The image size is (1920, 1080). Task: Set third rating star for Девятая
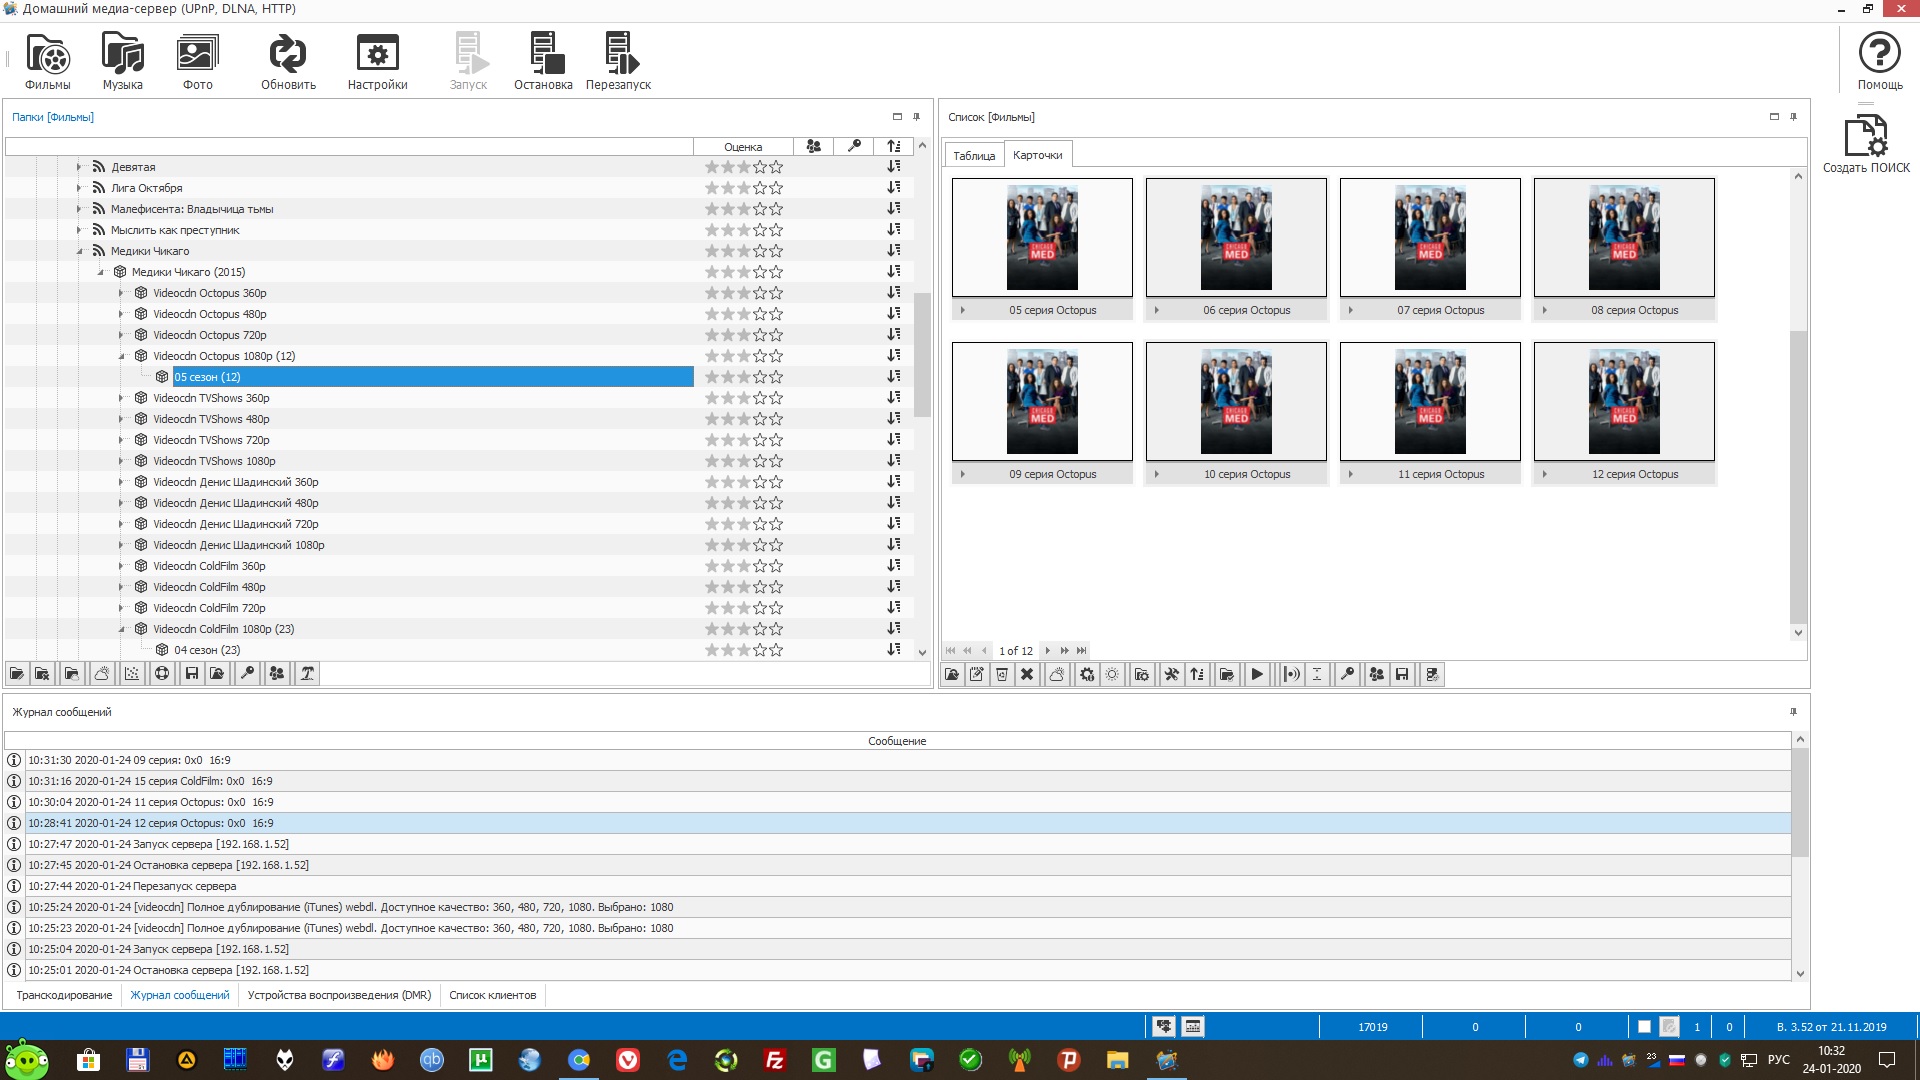[744, 167]
